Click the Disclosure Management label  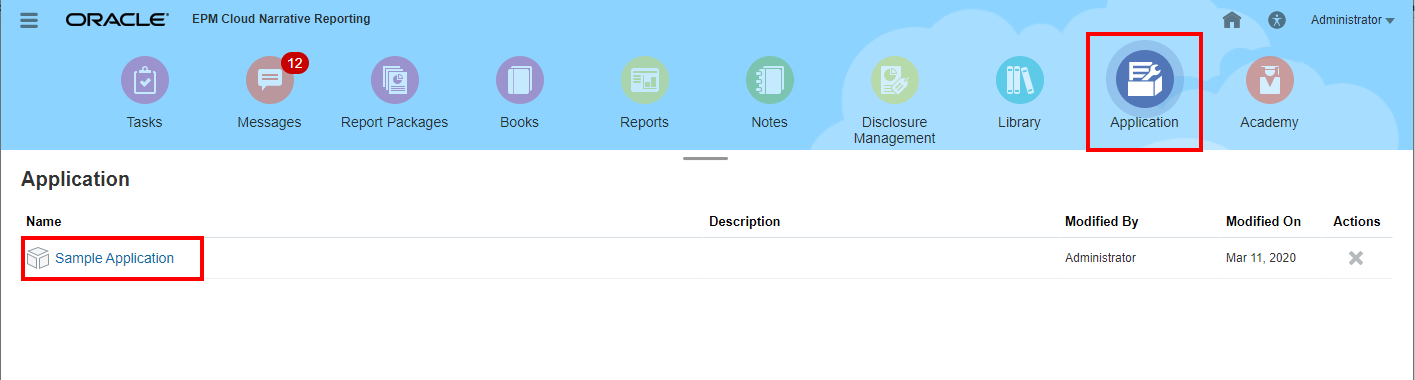(x=894, y=130)
